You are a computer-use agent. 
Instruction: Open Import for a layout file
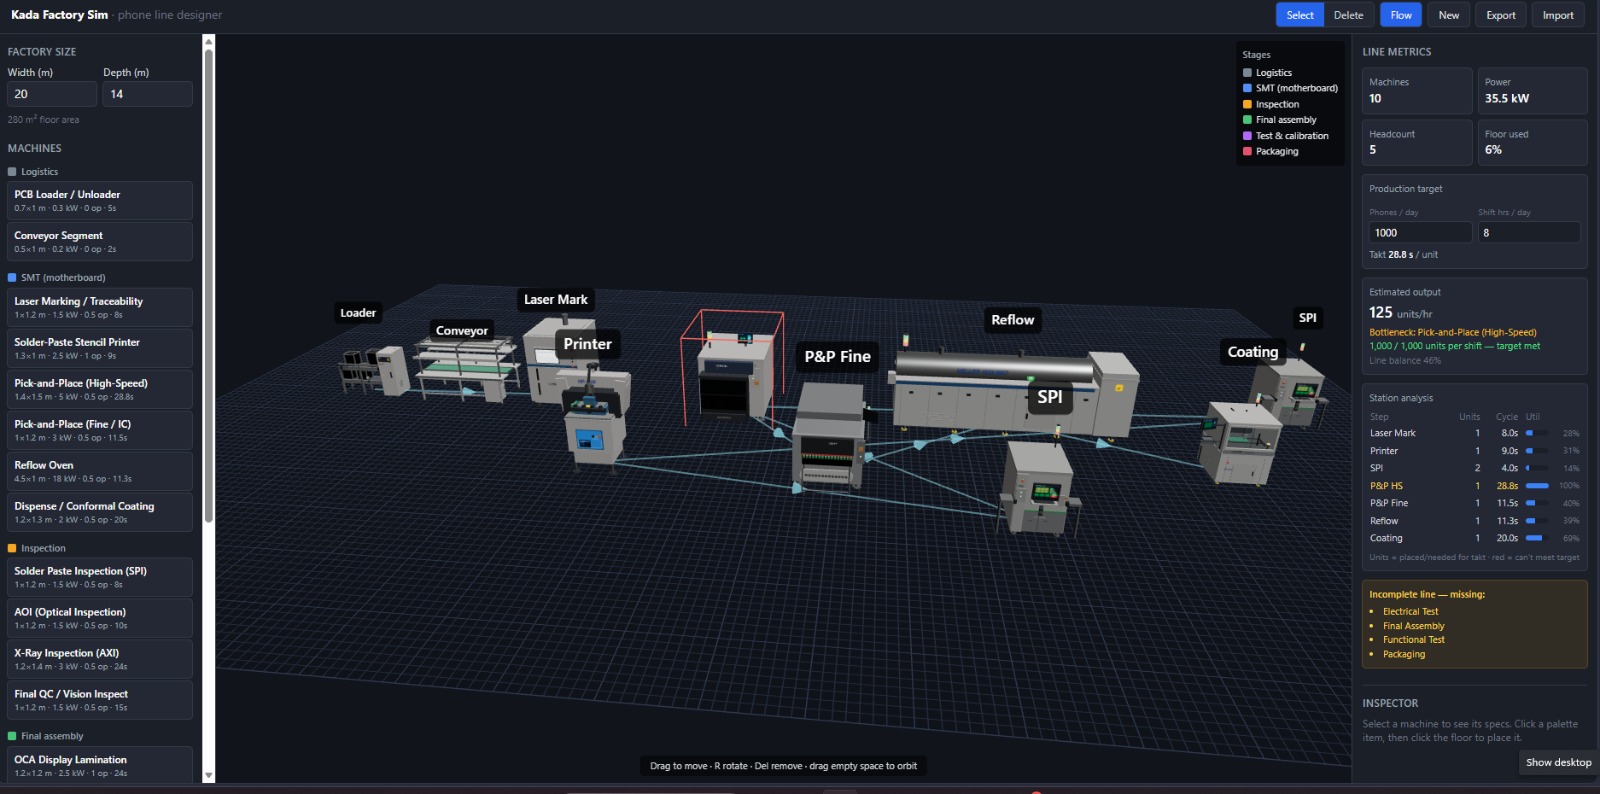click(x=1558, y=15)
